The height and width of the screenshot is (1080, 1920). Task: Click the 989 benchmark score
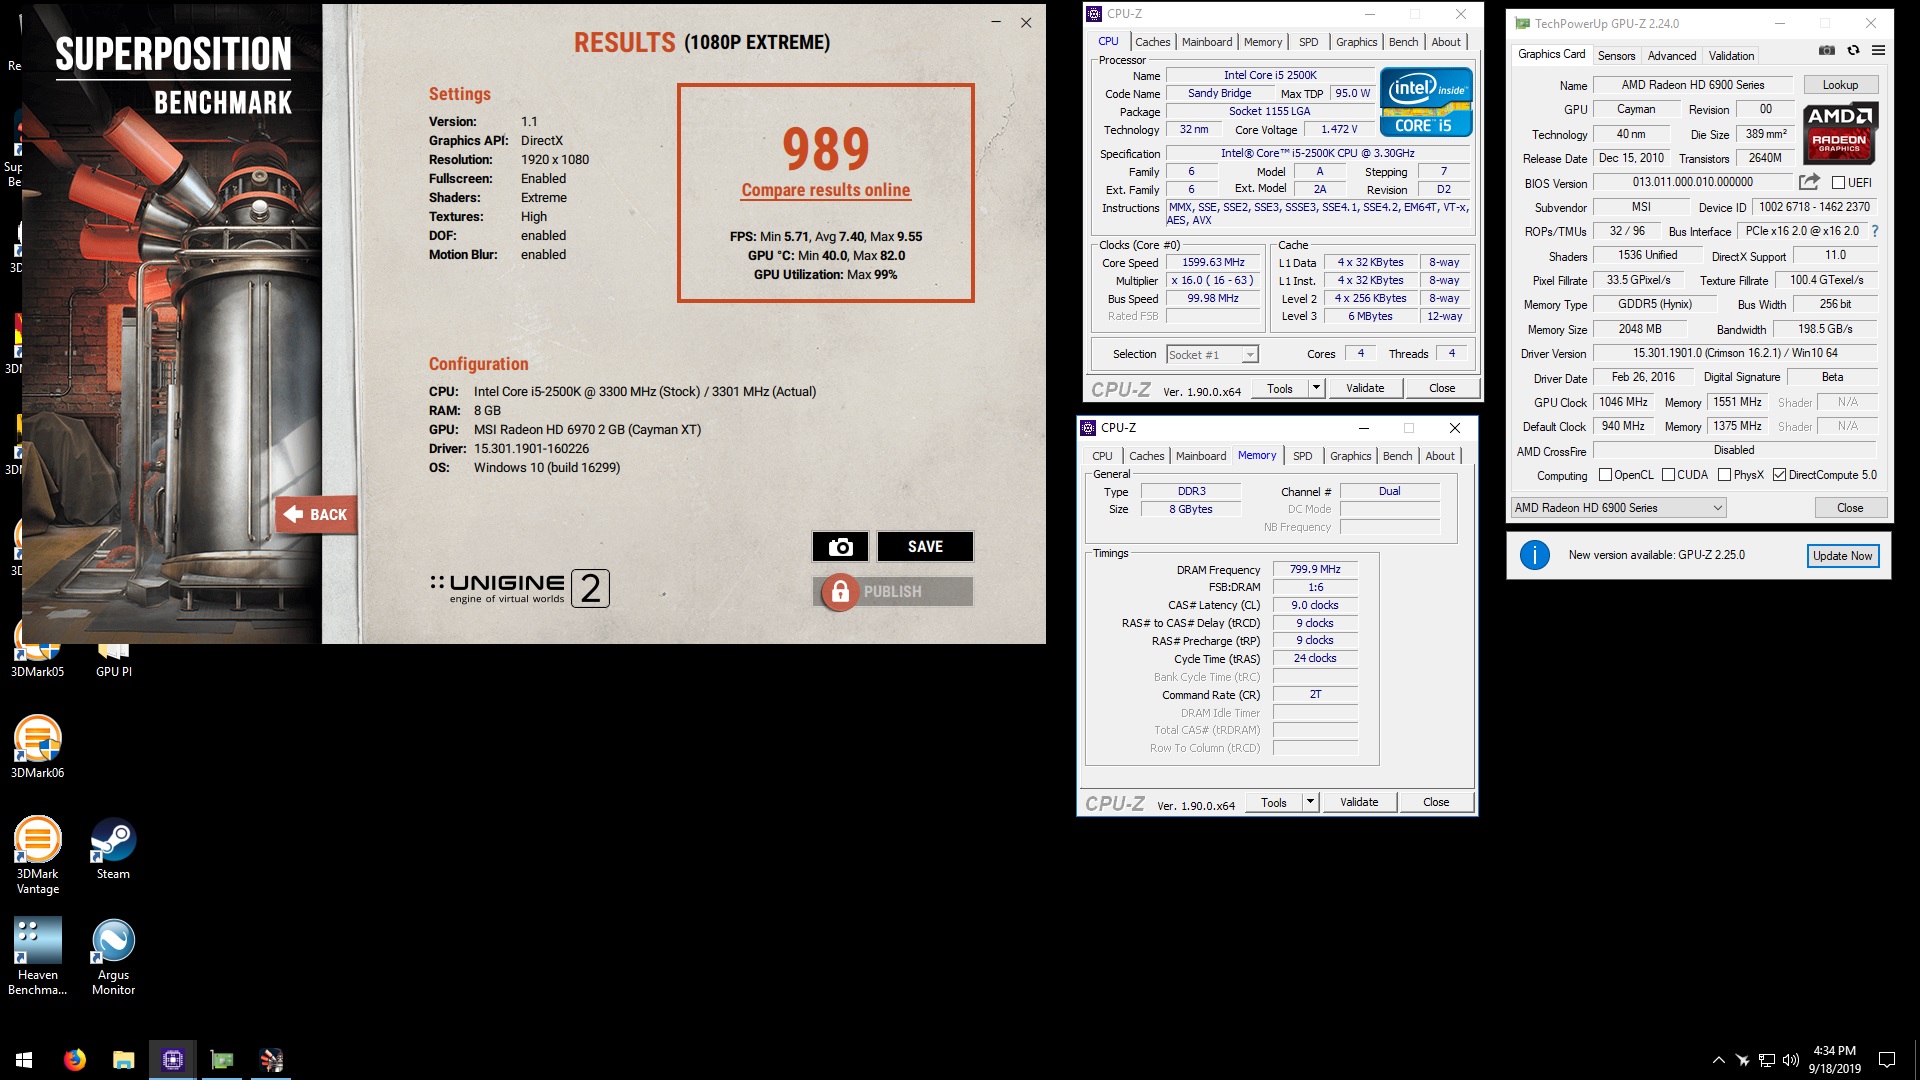click(x=825, y=149)
